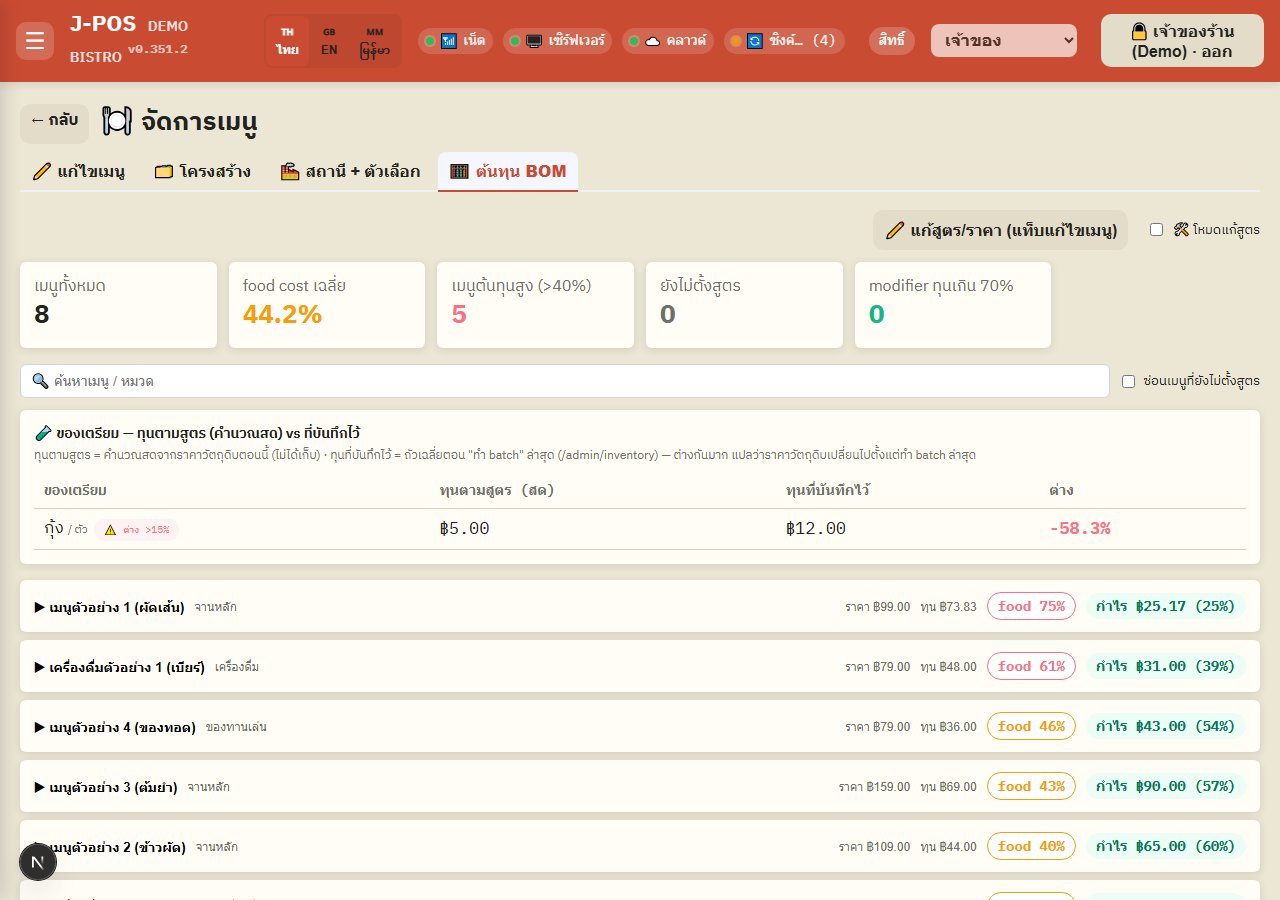Click the กำไร ฿31.00 (39%) badge
The width and height of the screenshot is (1280, 900).
coord(1165,666)
